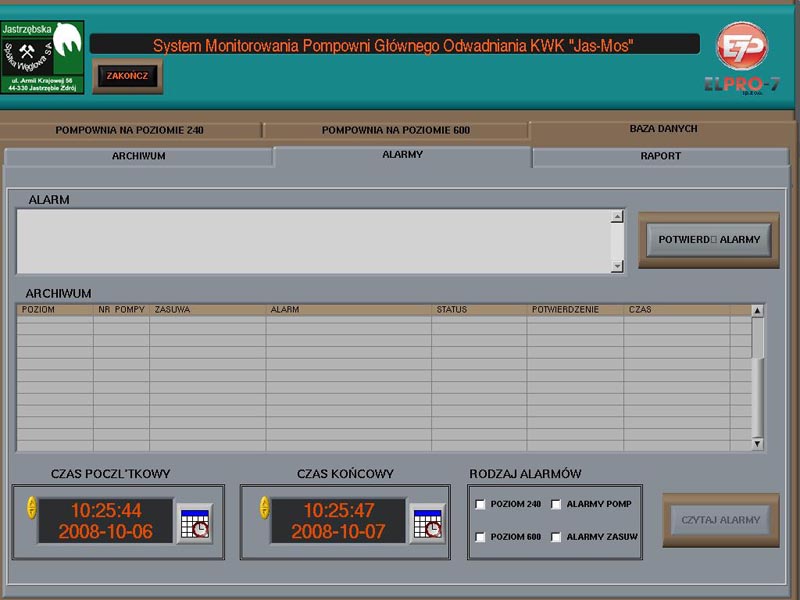Click start time yellow increment/decrement stepper

click(32, 508)
